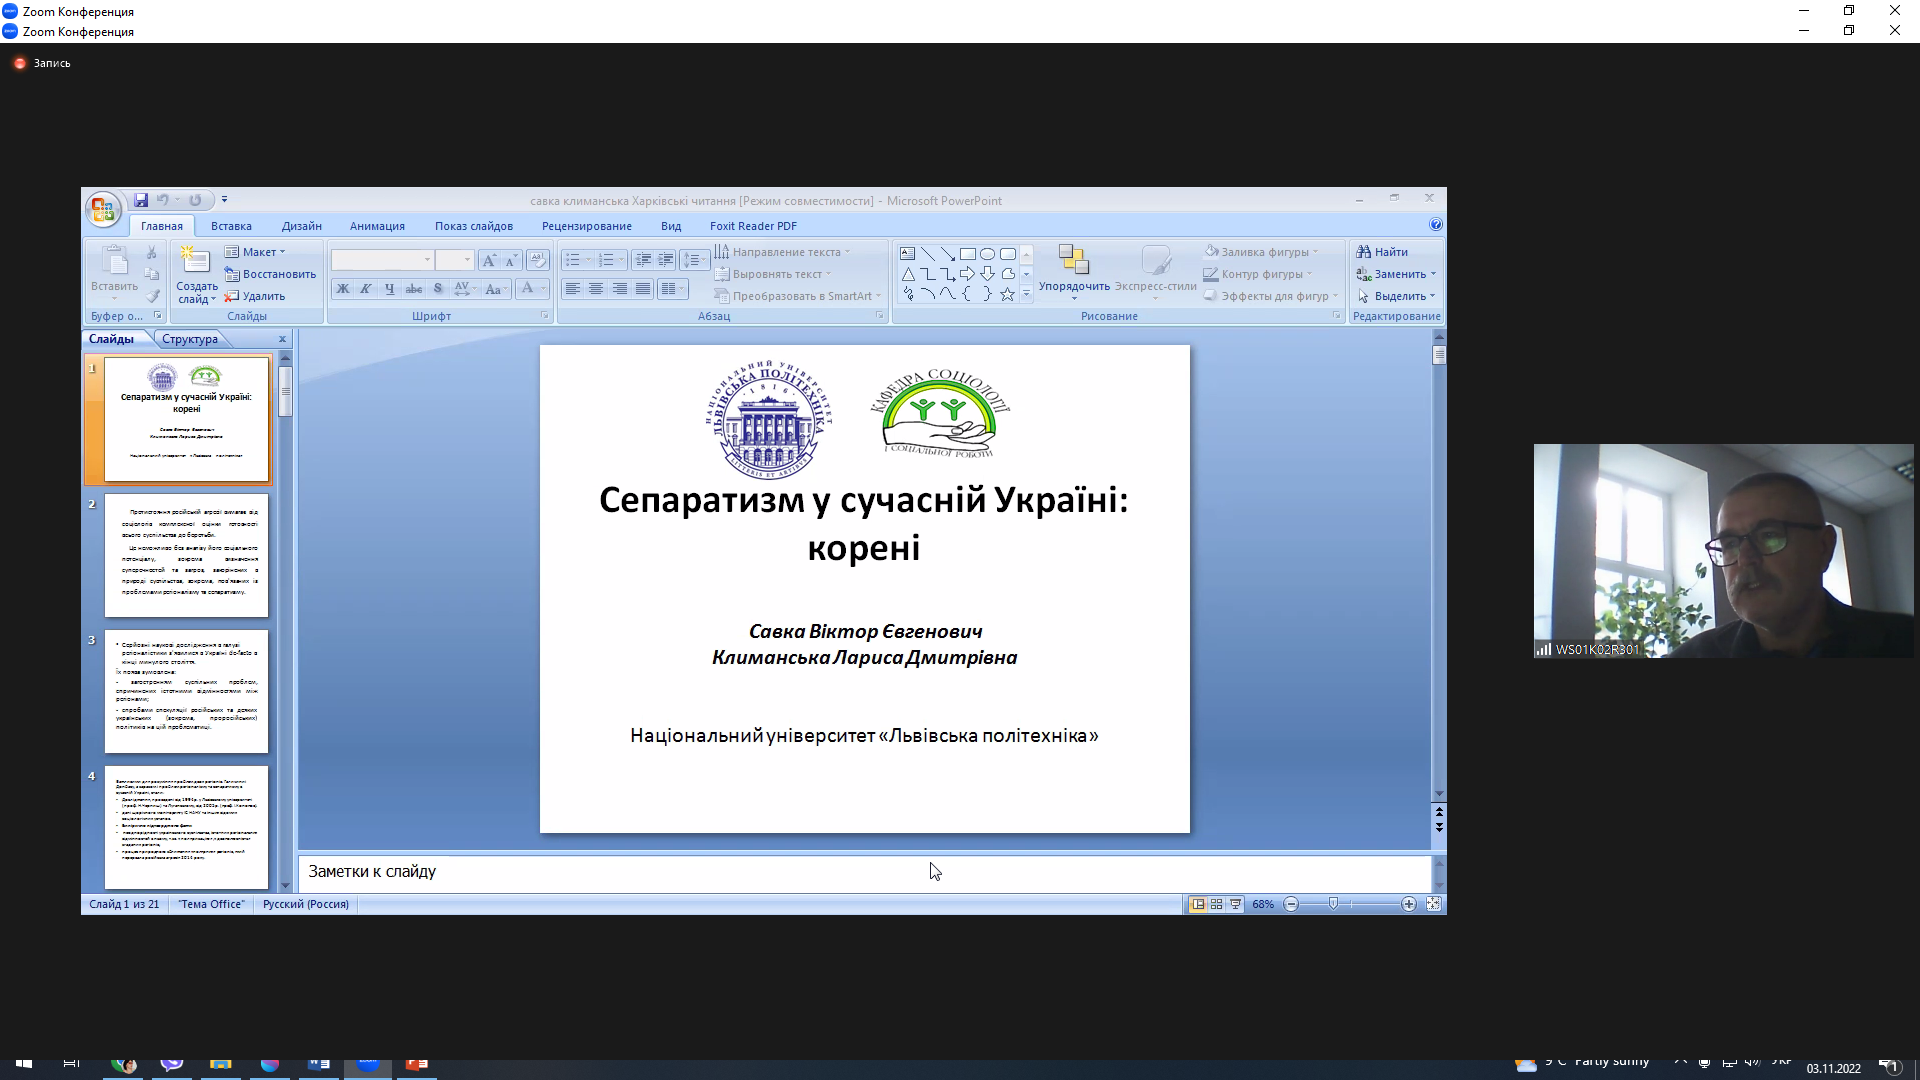
Task: Save presentation via quick access toolbar
Action: coord(141,200)
